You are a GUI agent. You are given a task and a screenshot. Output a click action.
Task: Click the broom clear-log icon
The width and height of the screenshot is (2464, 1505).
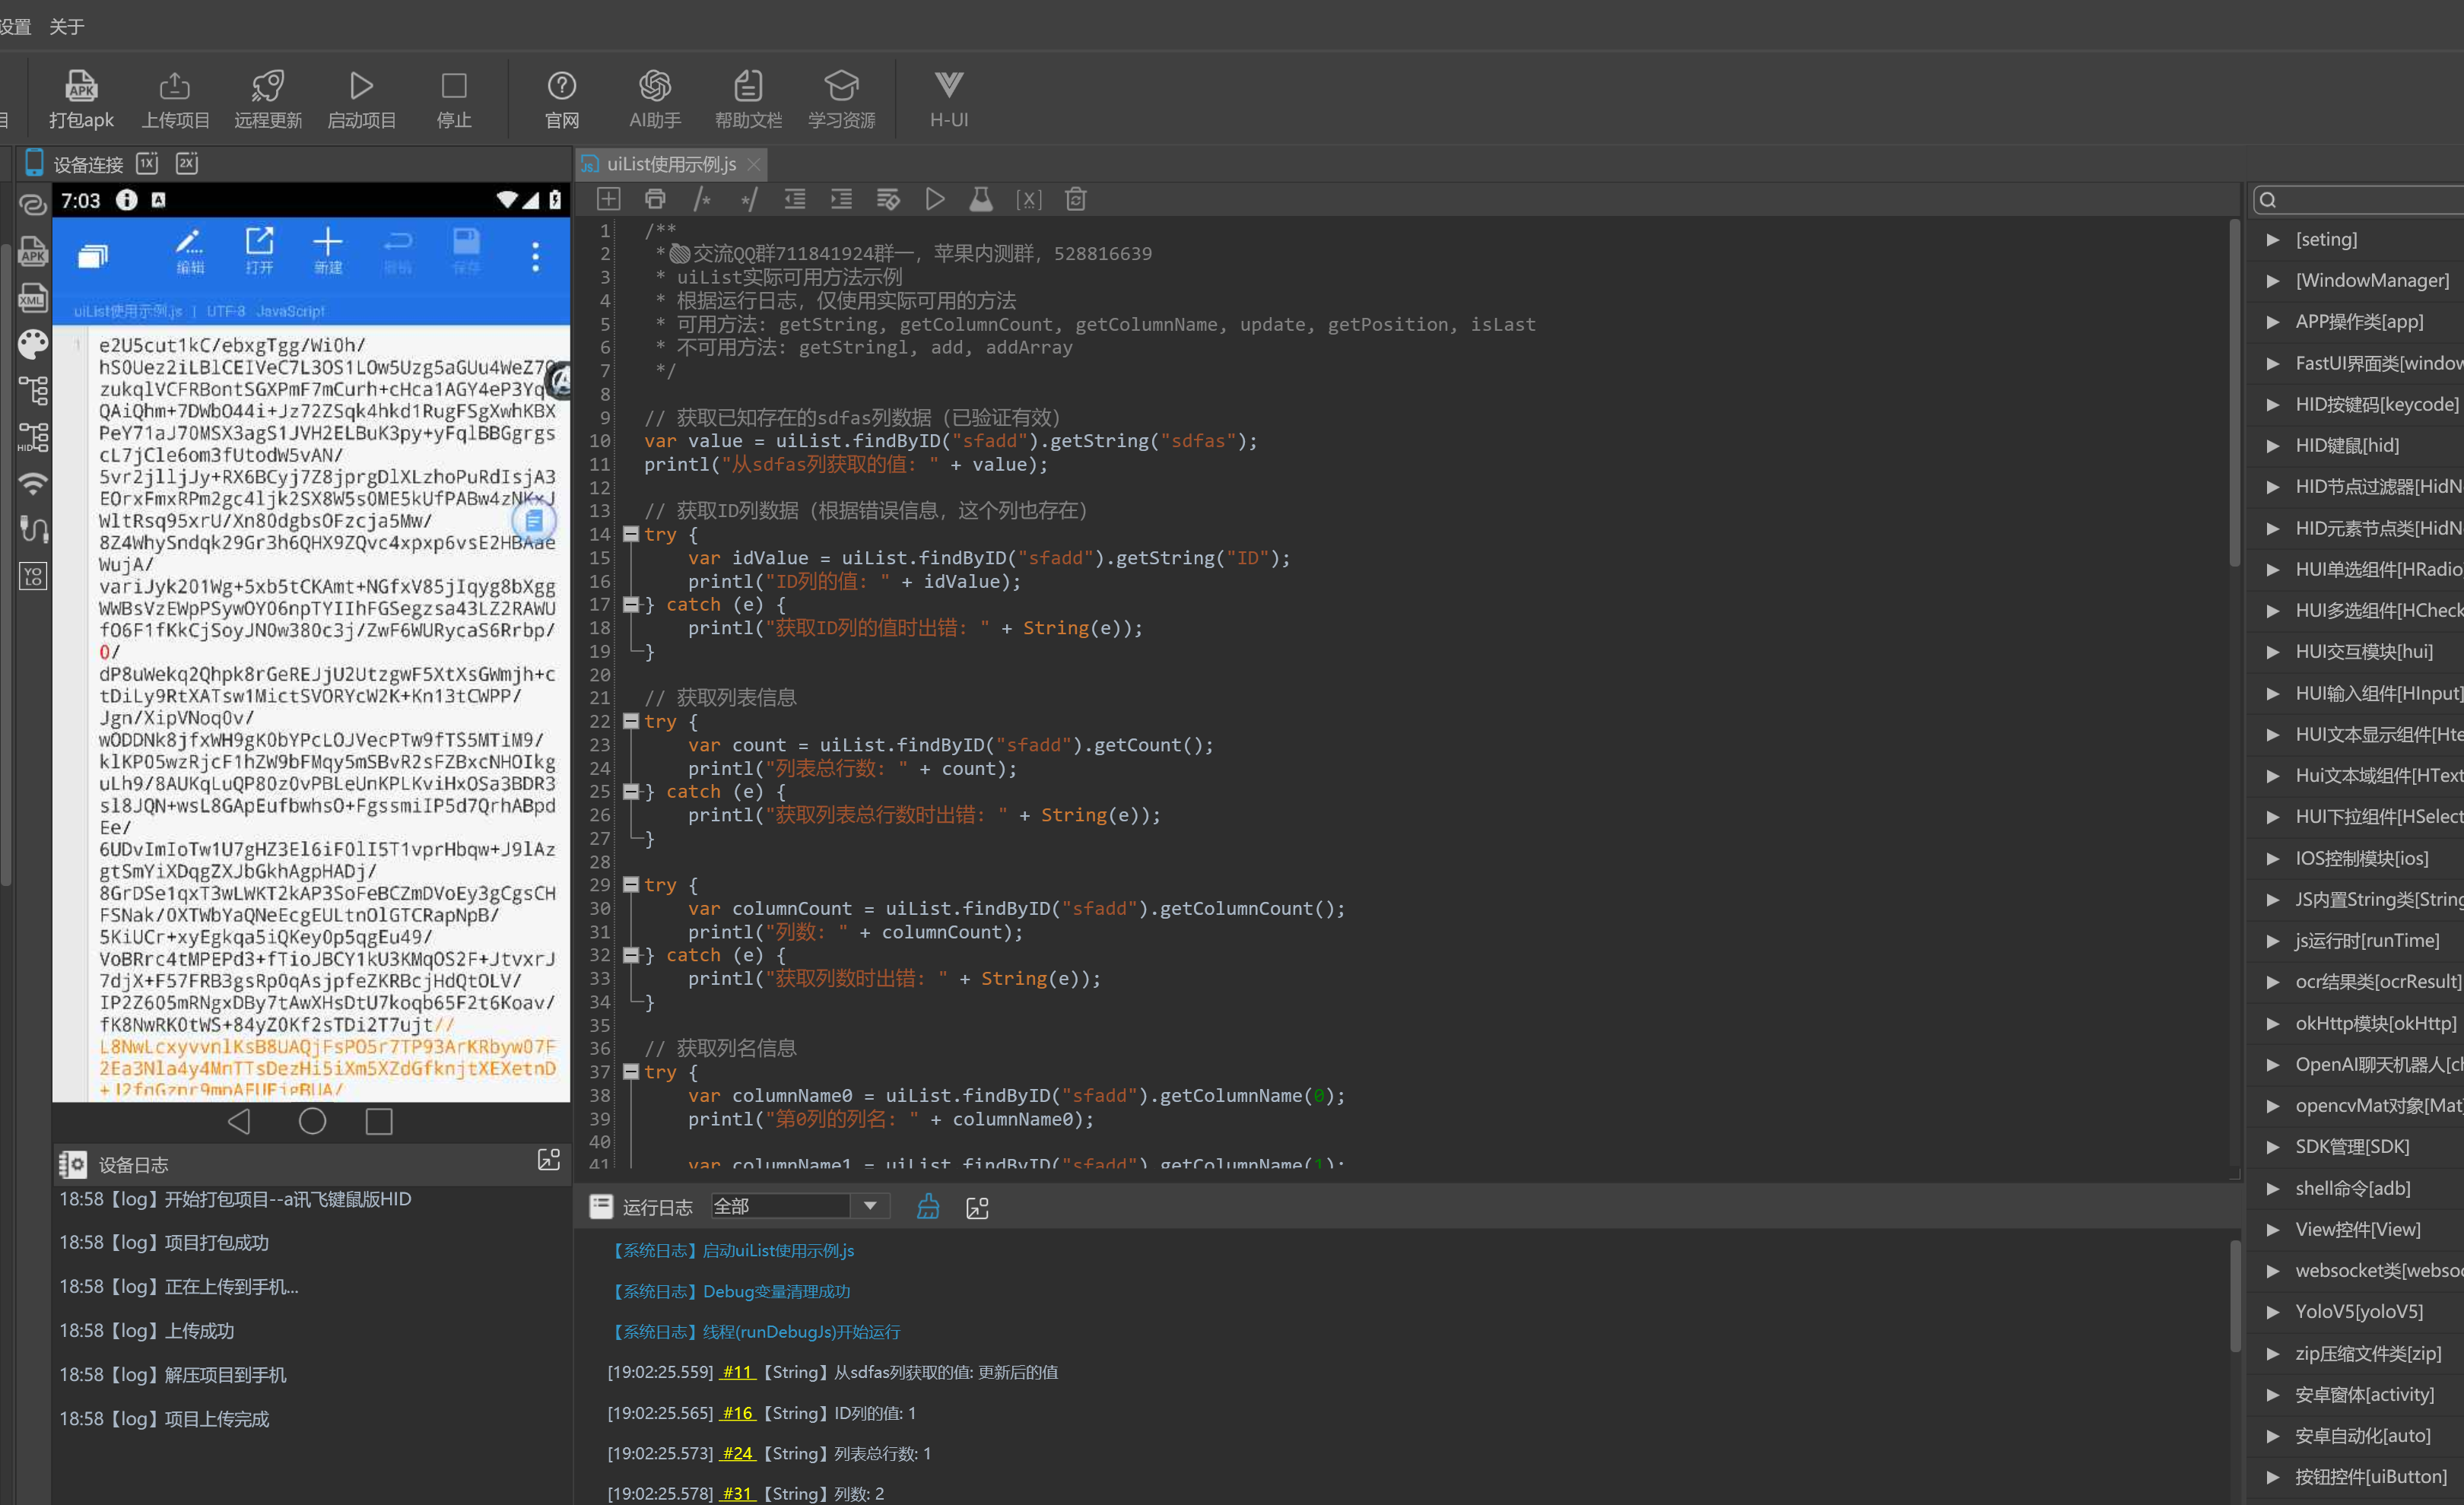[928, 1207]
